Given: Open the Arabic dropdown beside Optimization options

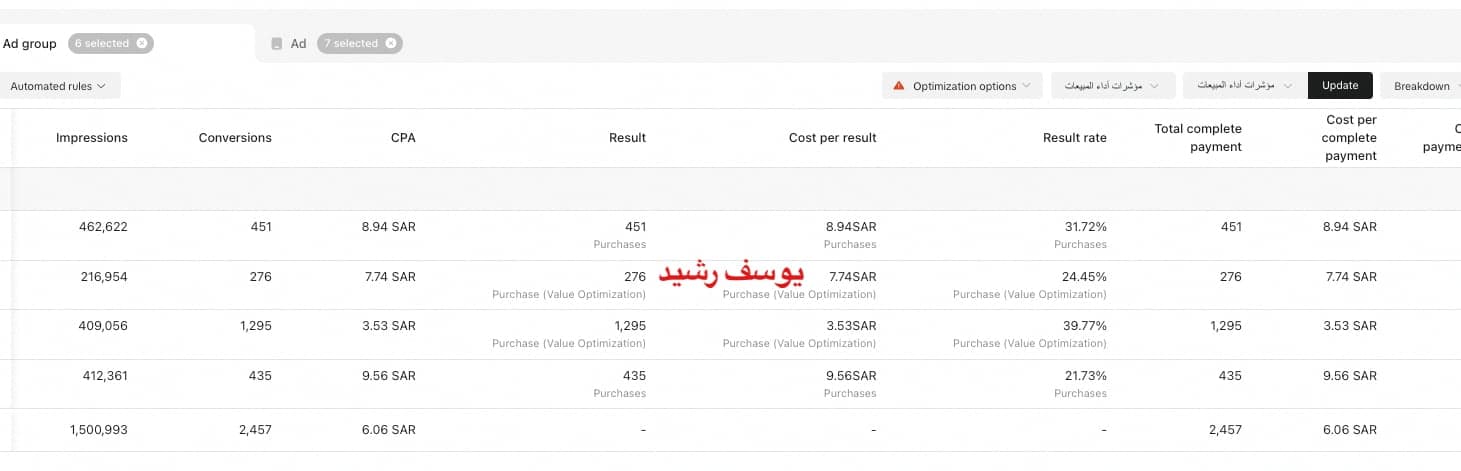Looking at the screenshot, I should (x=1112, y=86).
